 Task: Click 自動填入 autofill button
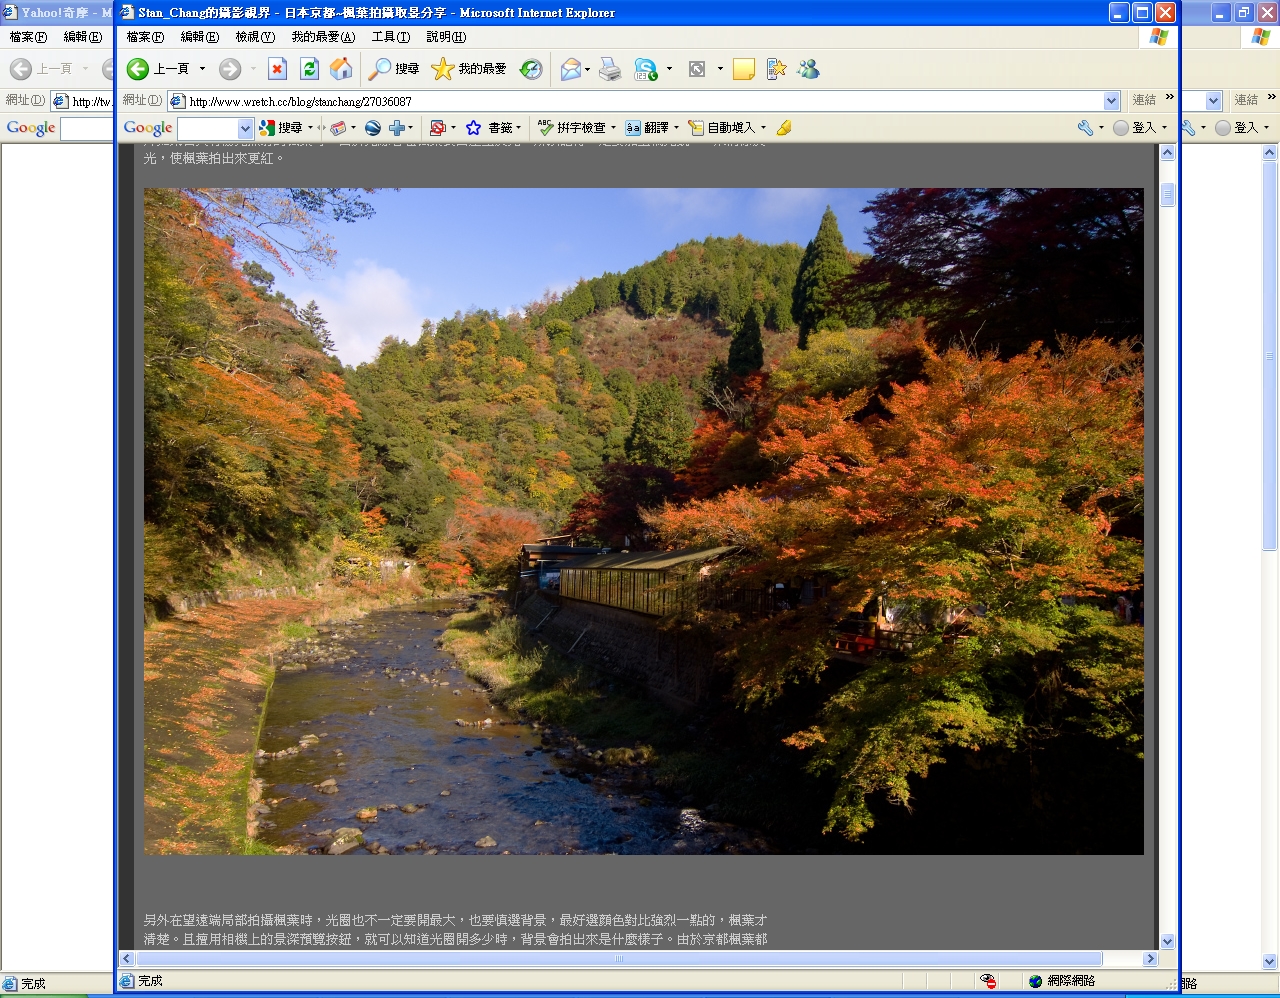(x=721, y=128)
